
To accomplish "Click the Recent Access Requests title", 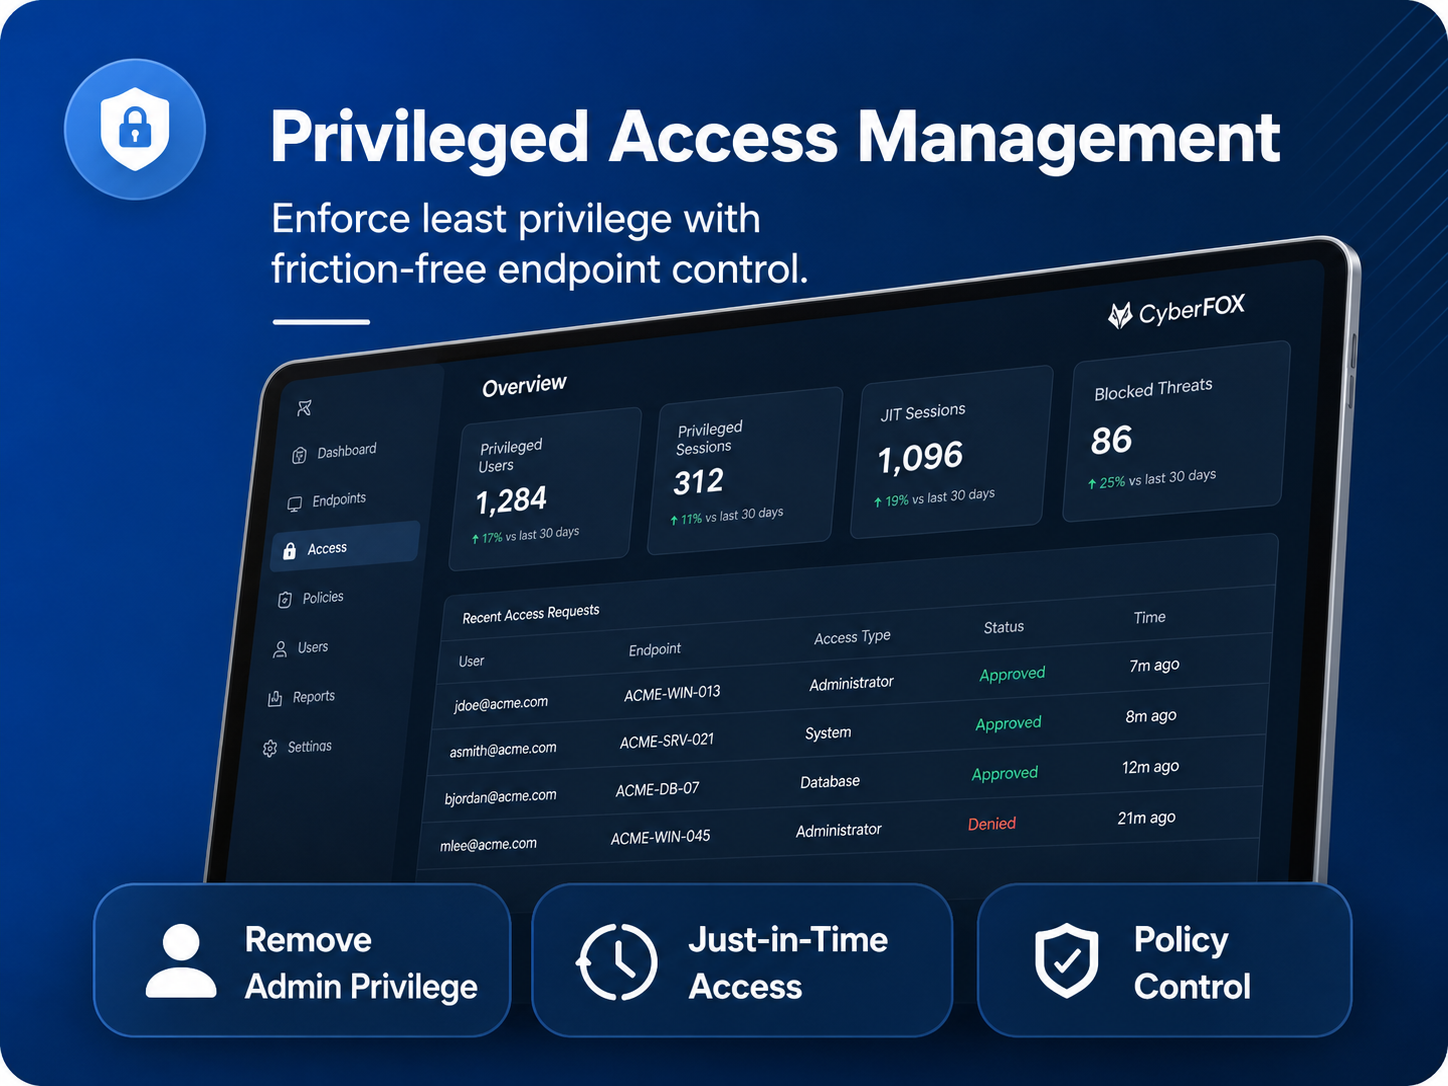I will [531, 613].
